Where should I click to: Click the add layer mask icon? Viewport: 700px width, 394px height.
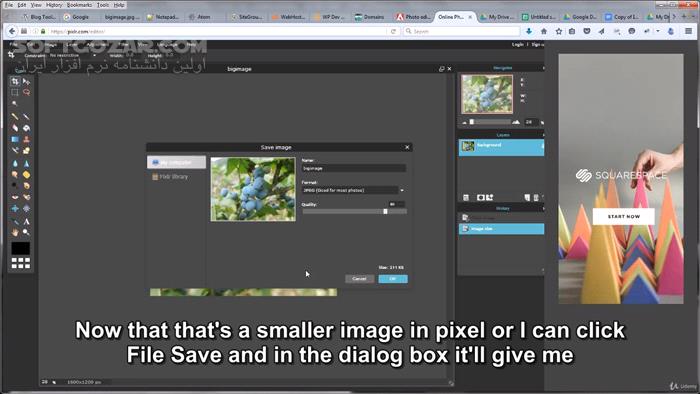pos(481,197)
